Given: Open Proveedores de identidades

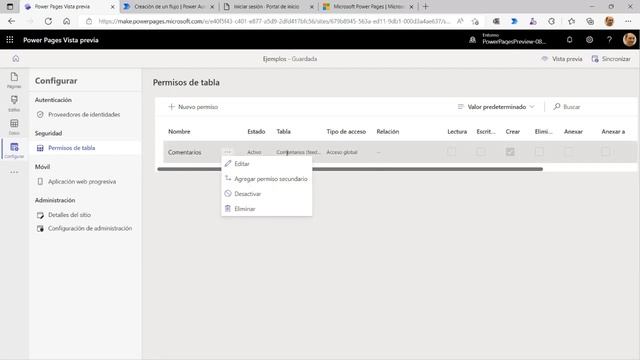Looking at the screenshot, I should tap(84, 114).
